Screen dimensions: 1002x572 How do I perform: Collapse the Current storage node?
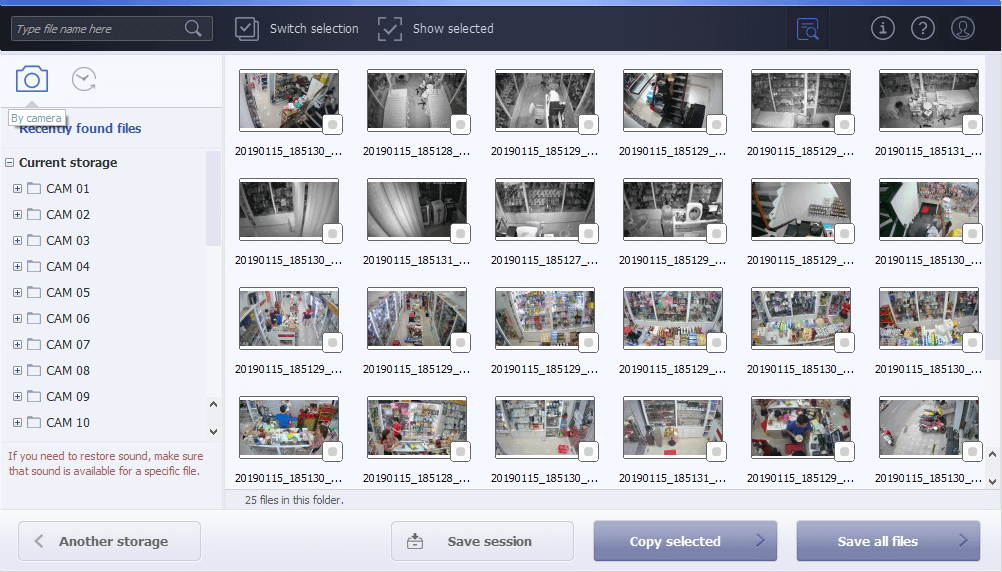pos(9,162)
